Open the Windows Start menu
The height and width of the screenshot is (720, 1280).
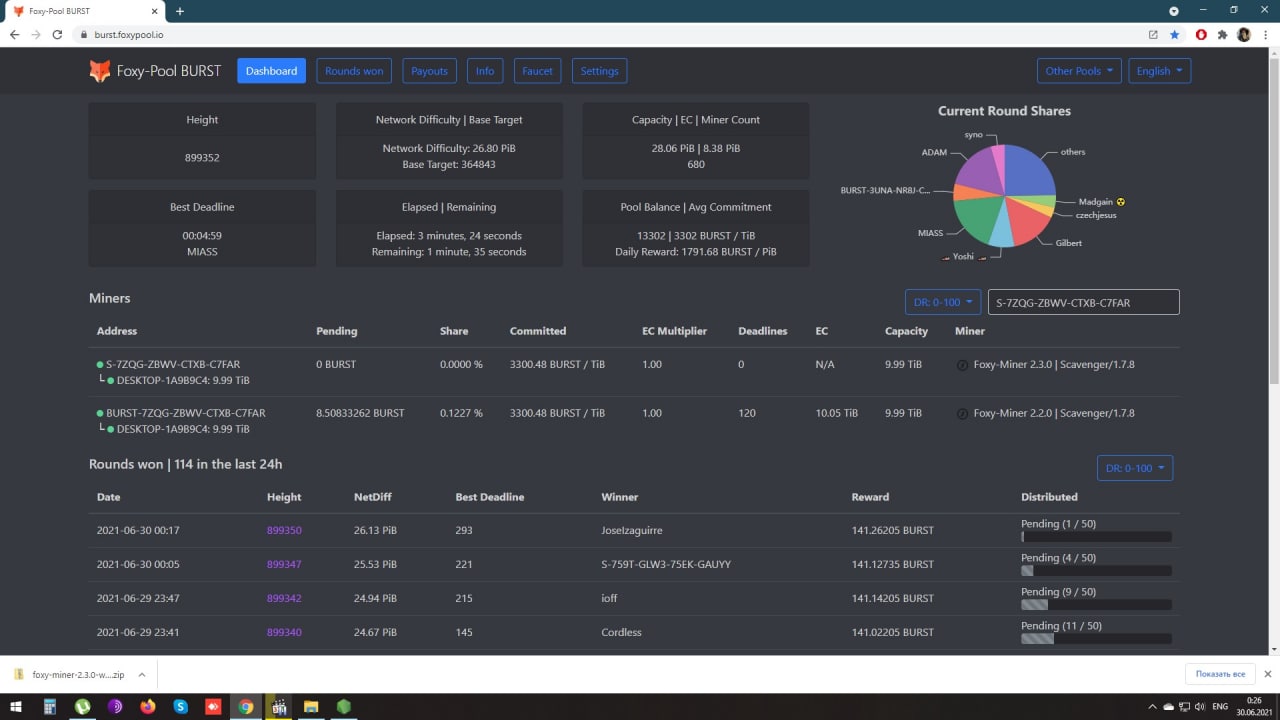click(15, 706)
